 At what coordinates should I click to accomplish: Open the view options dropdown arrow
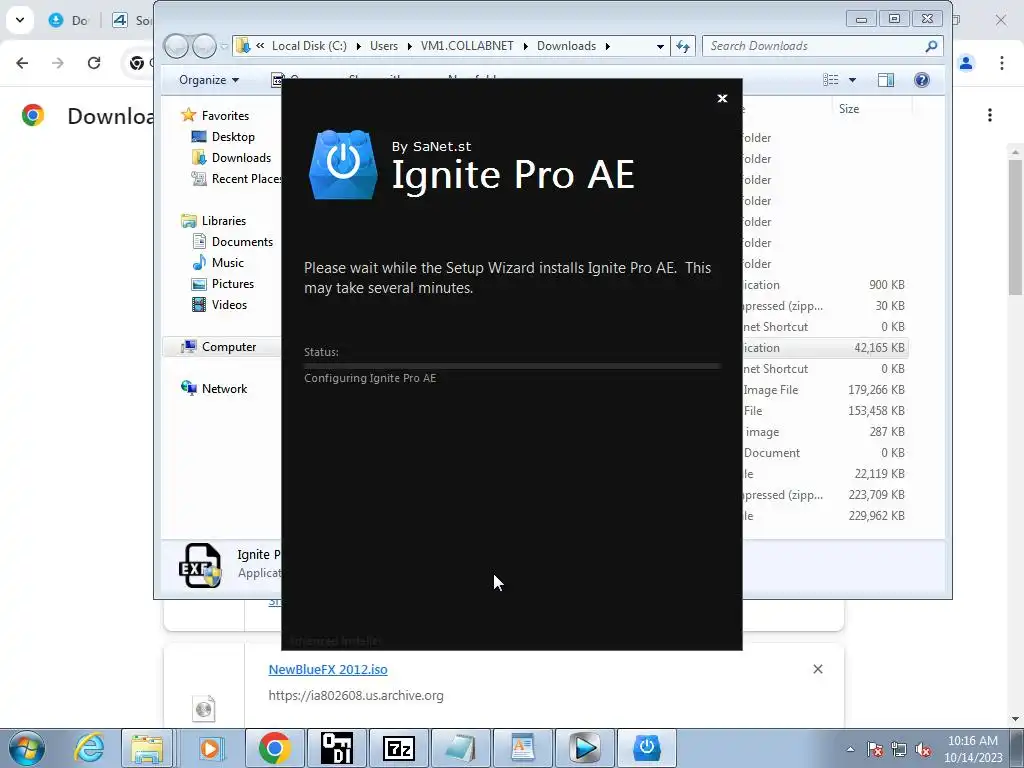(x=852, y=80)
